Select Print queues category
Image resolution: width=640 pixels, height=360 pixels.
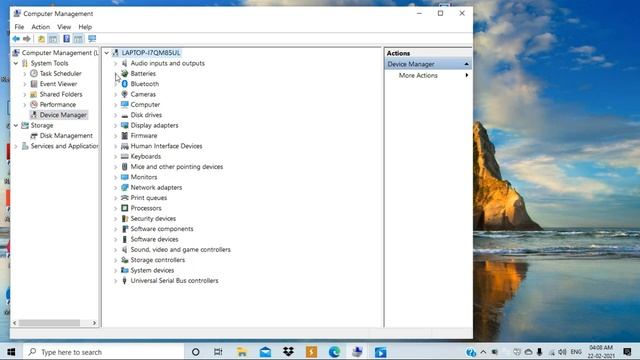click(x=149, y=198)
